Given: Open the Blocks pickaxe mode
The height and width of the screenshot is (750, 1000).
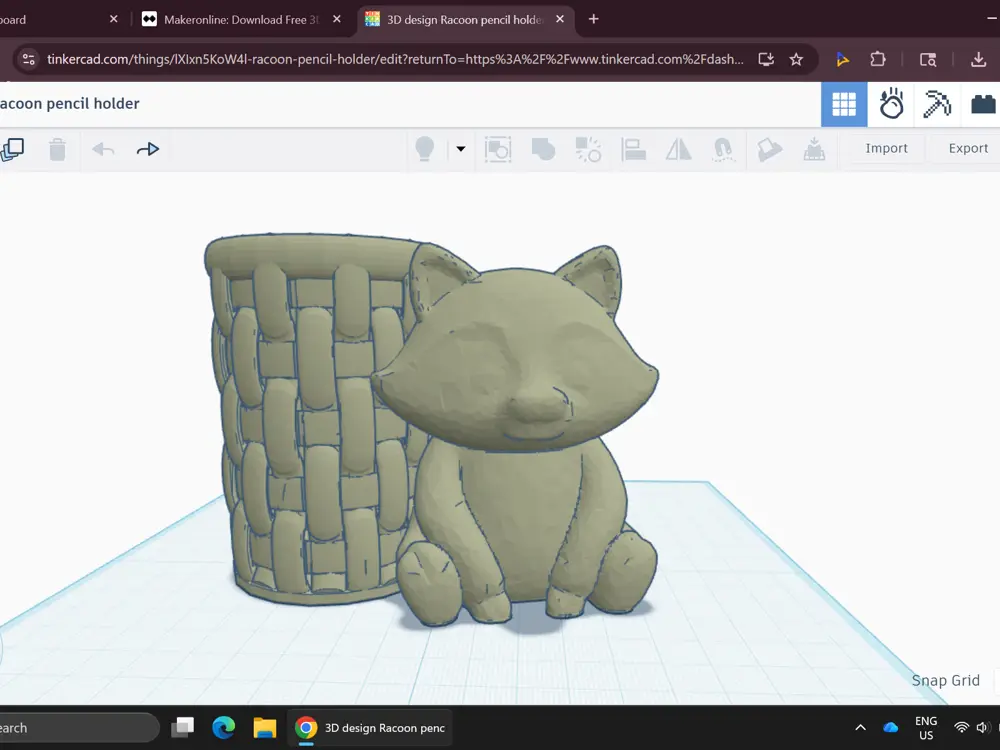Looking at the screenshot, I should click(937, 104).
